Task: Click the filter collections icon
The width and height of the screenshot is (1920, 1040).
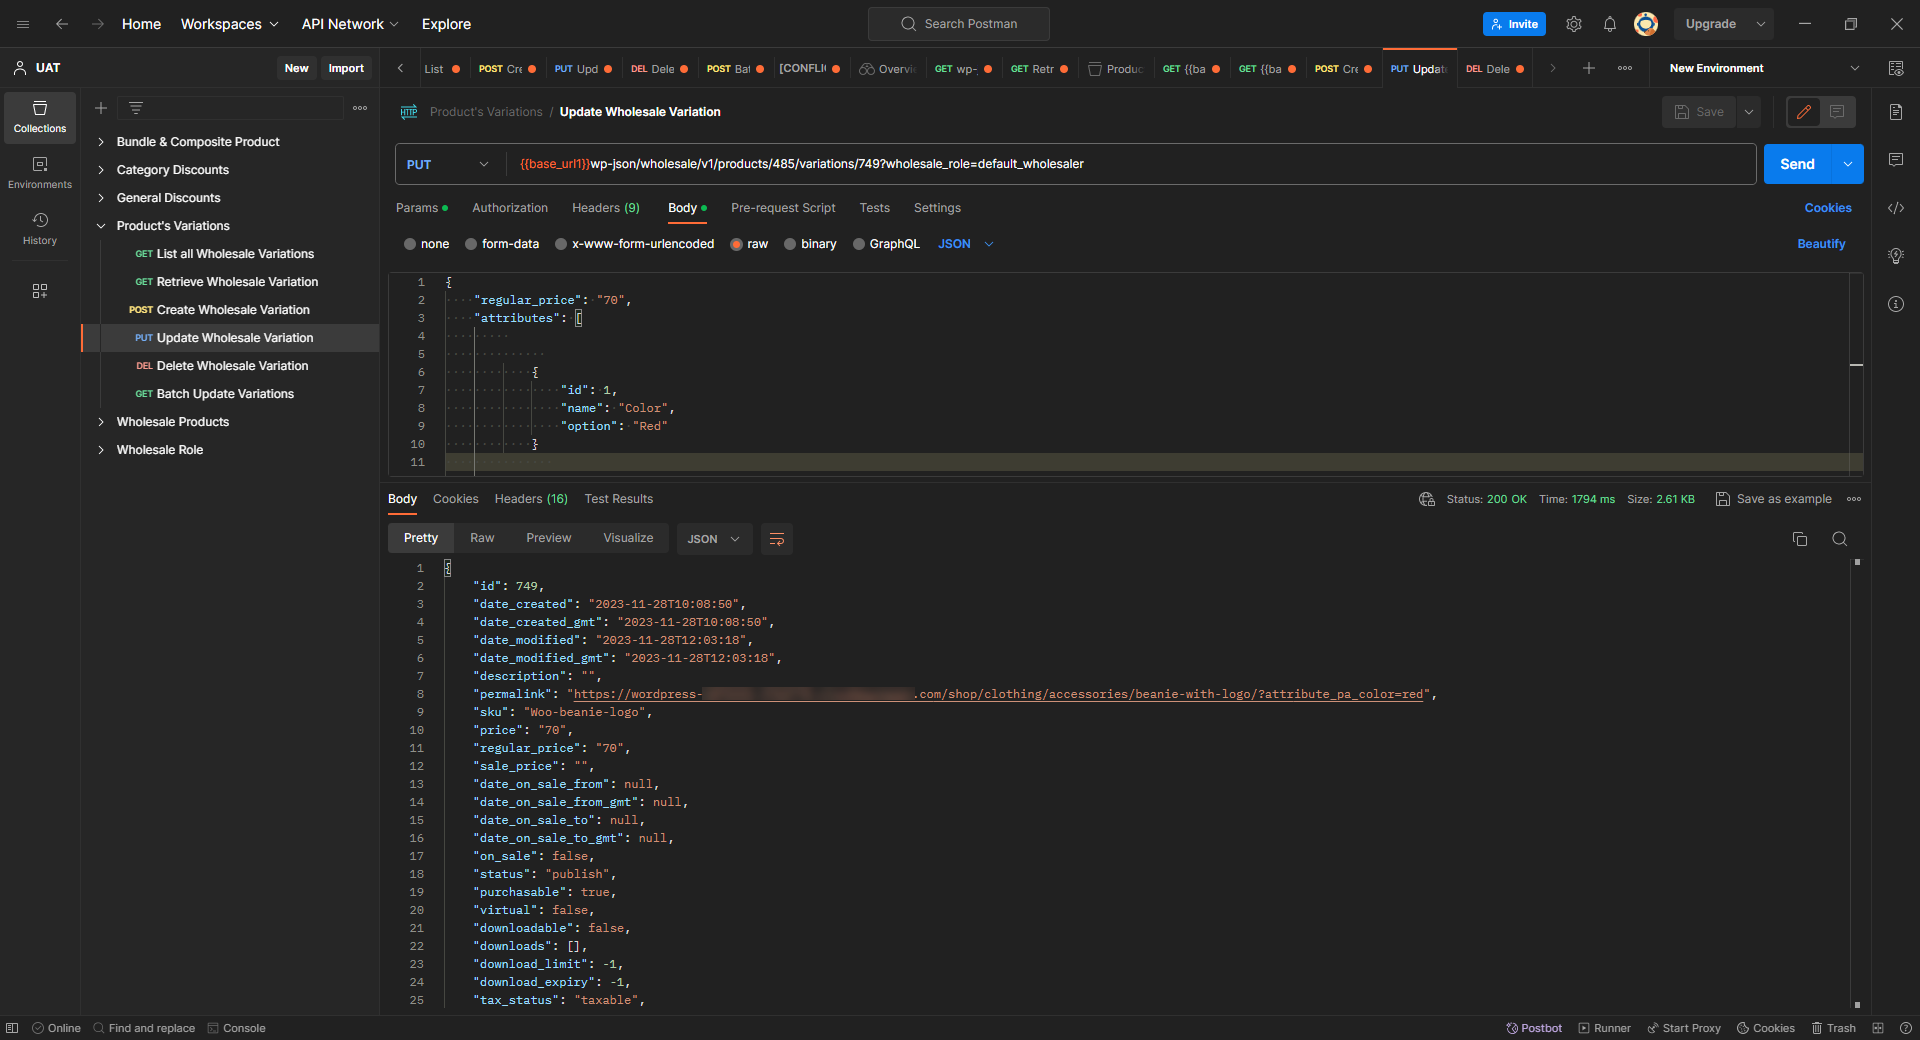Action: [136, 108]
